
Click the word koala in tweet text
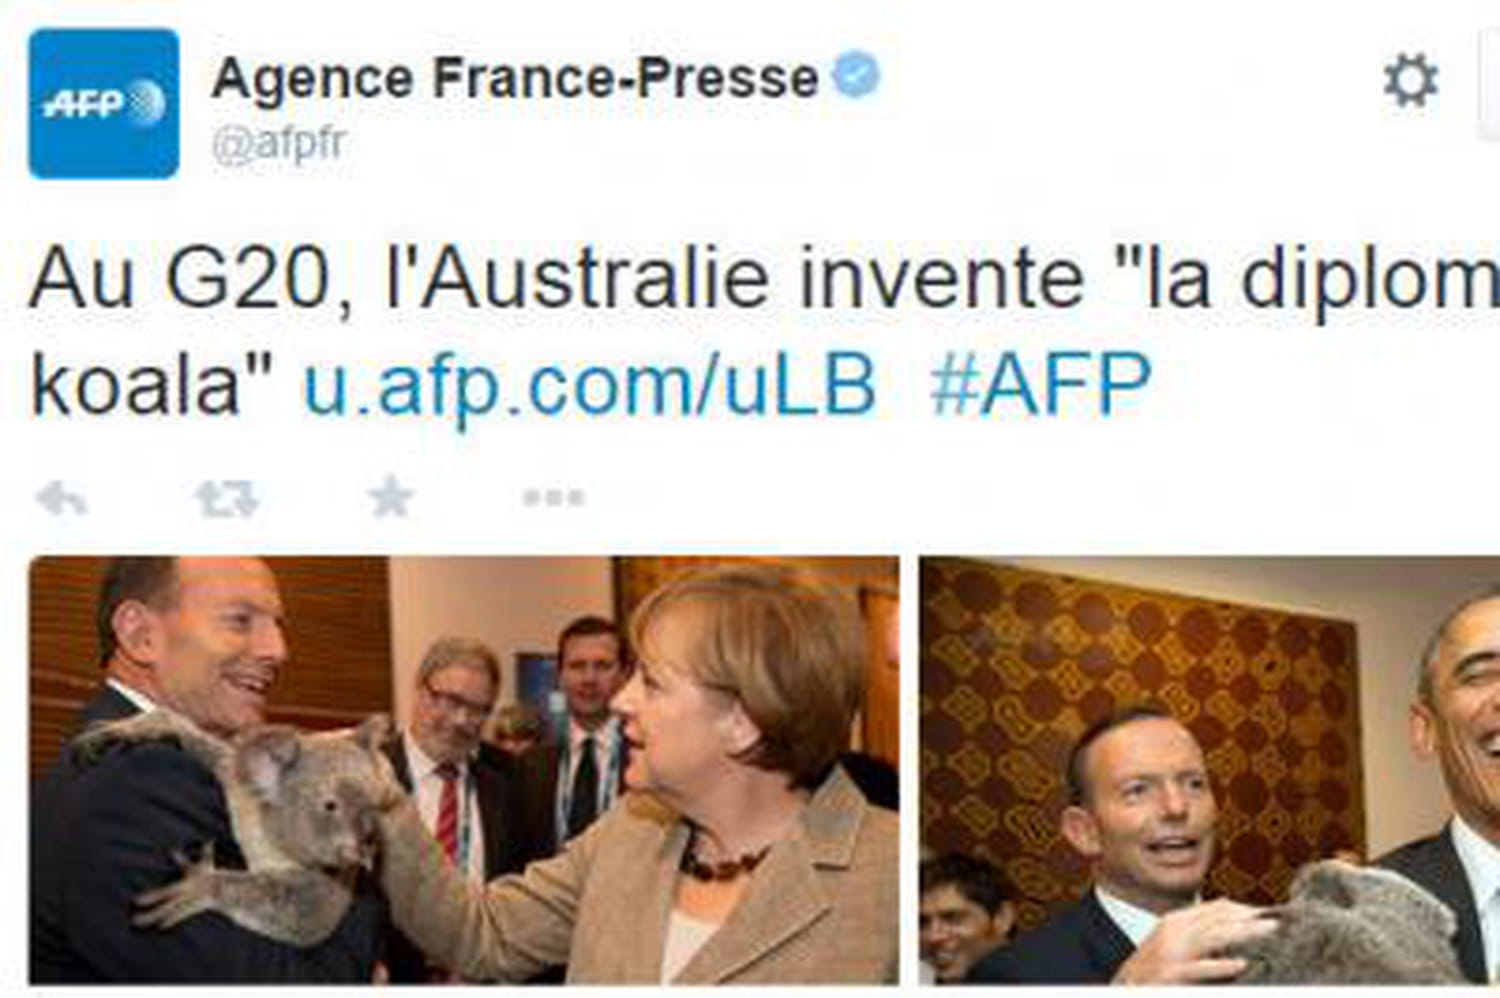tap(136, 384)
